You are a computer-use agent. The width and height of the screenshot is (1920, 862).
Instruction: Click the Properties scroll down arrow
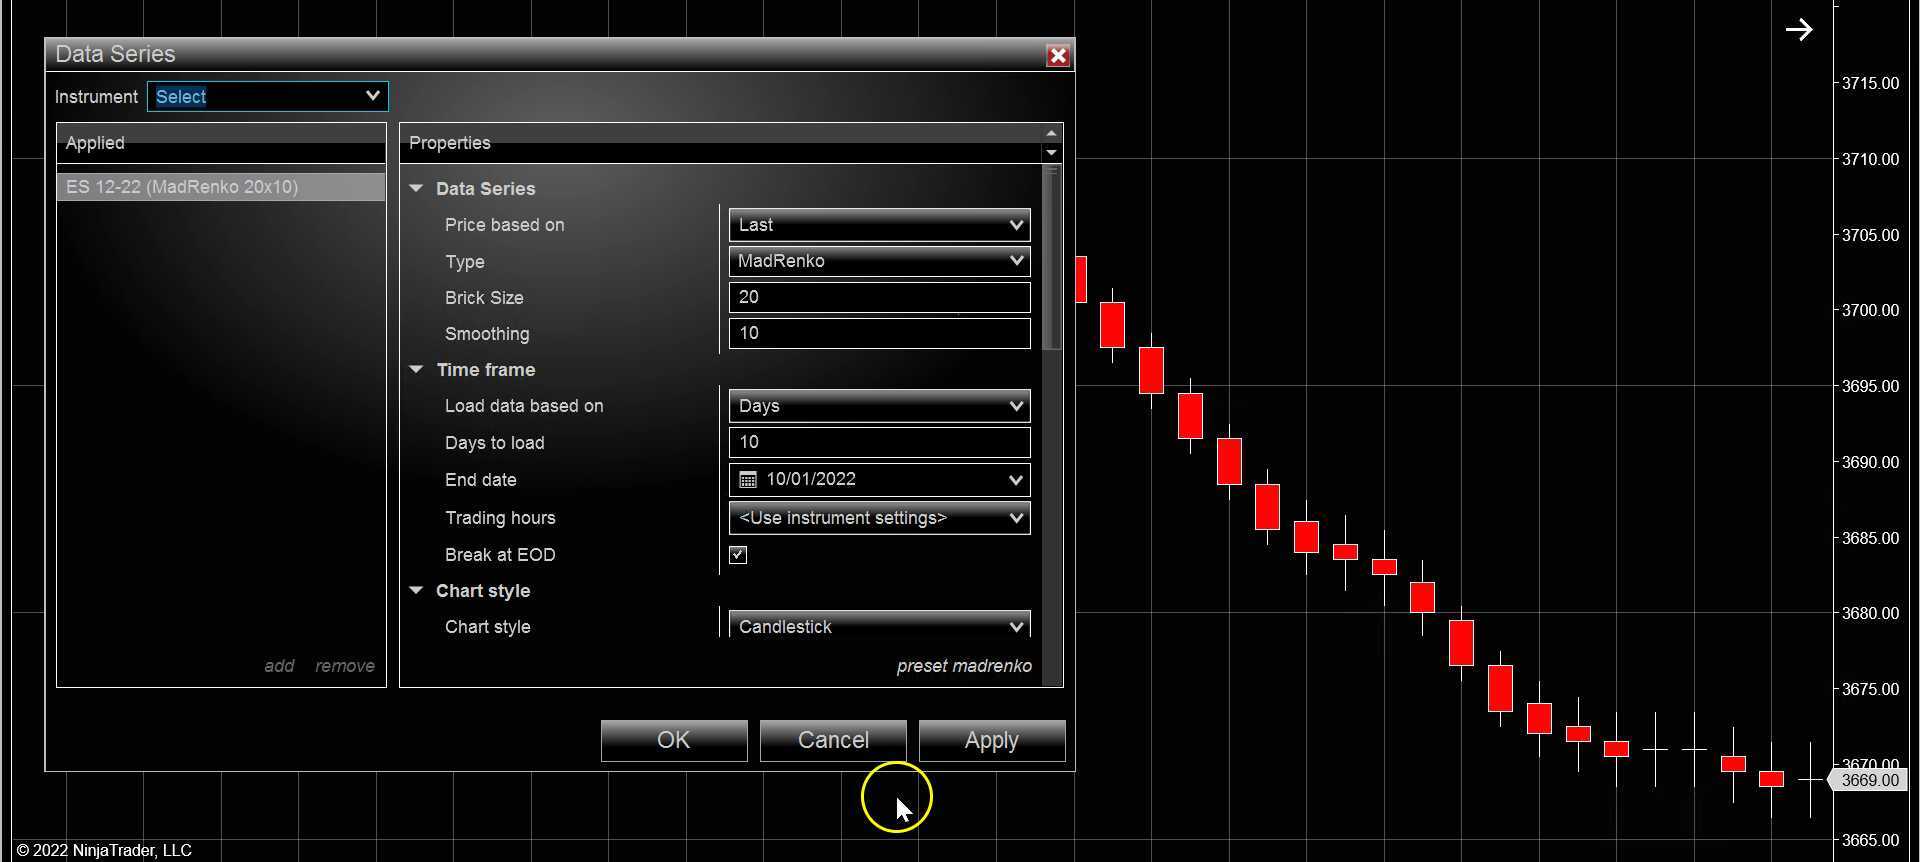[x=1051, y=153]
